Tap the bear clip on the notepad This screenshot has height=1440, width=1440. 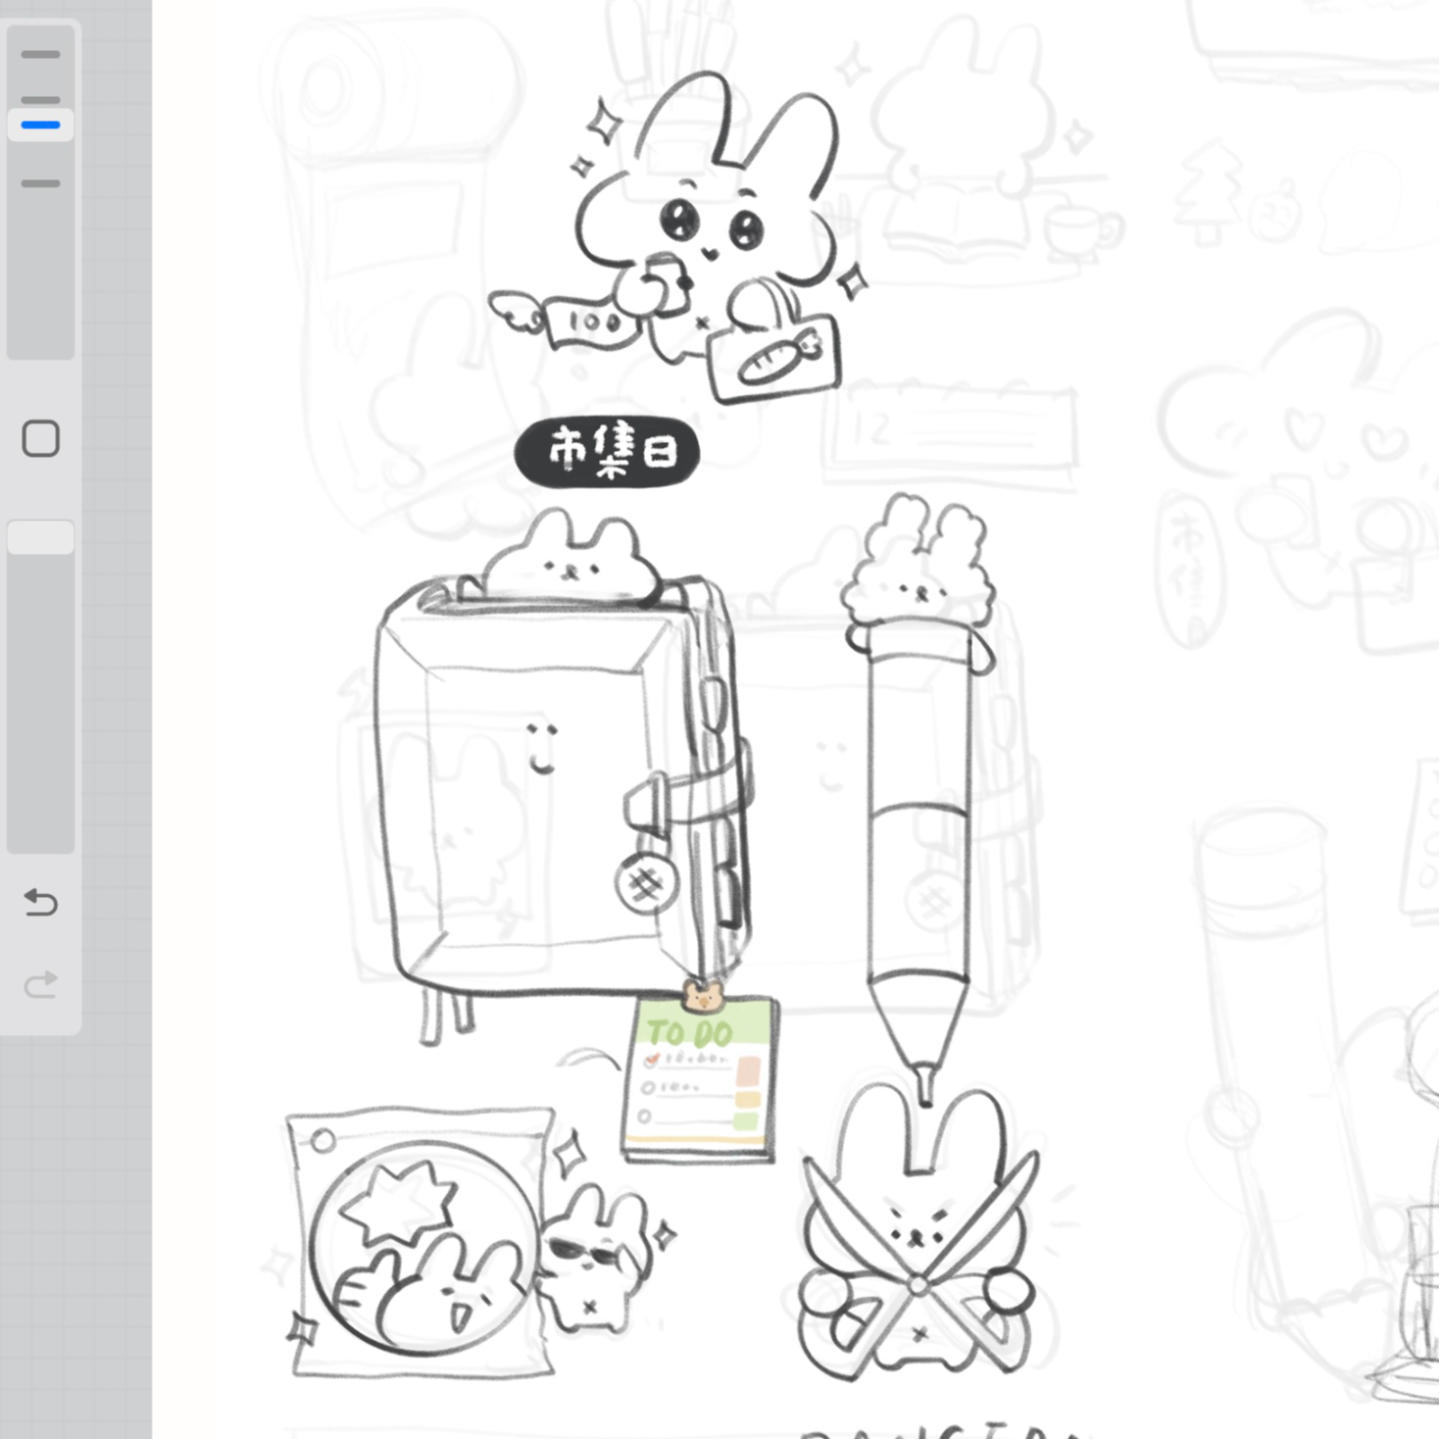(x=702, y=997)
